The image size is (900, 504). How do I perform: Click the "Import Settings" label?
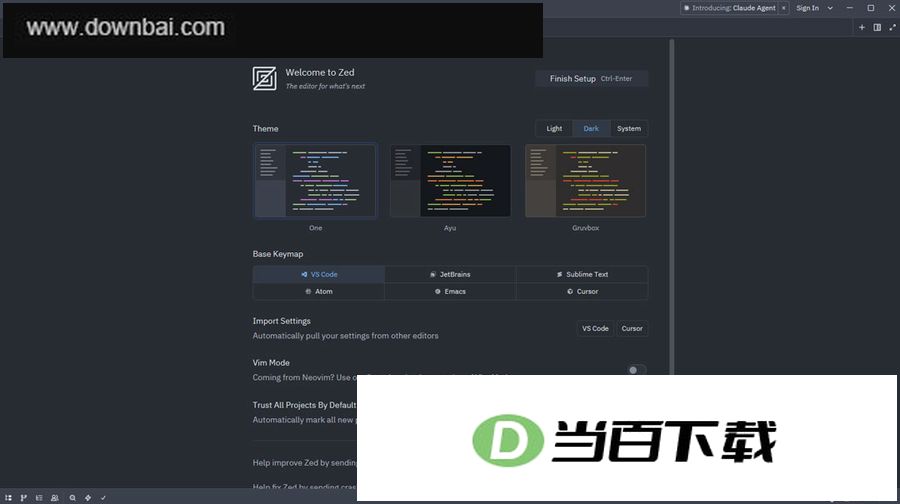(x=281, y=321)
